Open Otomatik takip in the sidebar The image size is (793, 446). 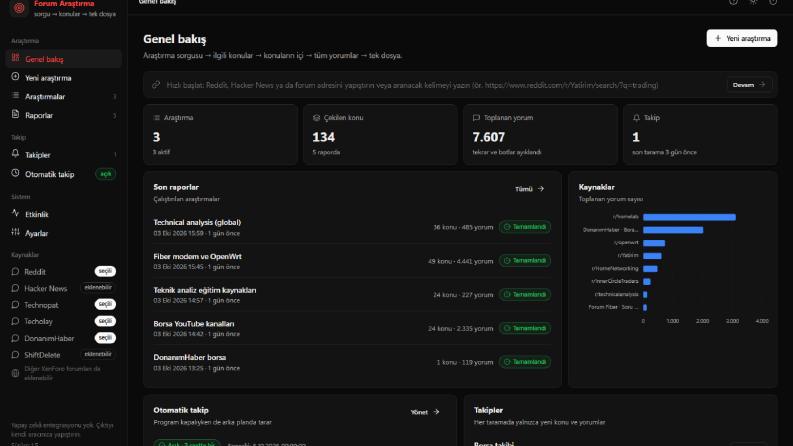tap(64, 174)
